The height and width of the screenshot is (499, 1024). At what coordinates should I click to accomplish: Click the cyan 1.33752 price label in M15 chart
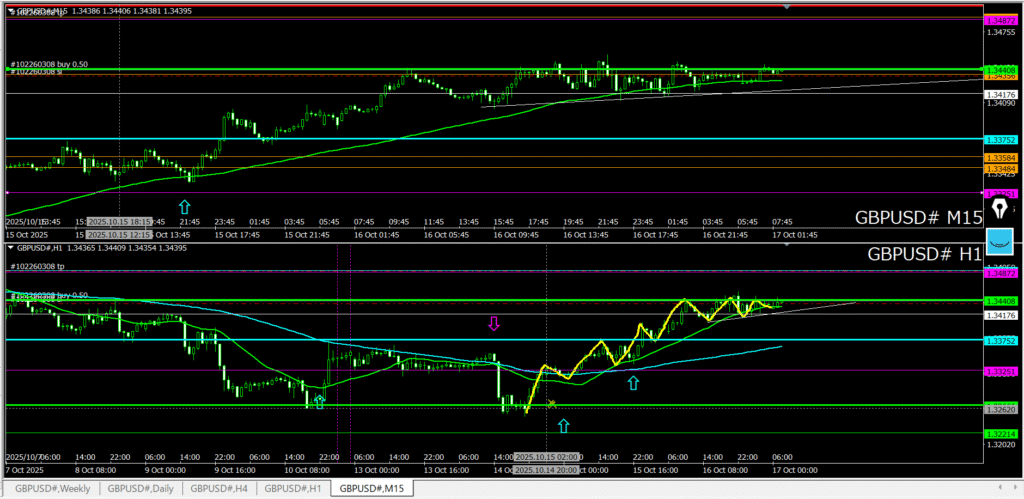point(999,139)
